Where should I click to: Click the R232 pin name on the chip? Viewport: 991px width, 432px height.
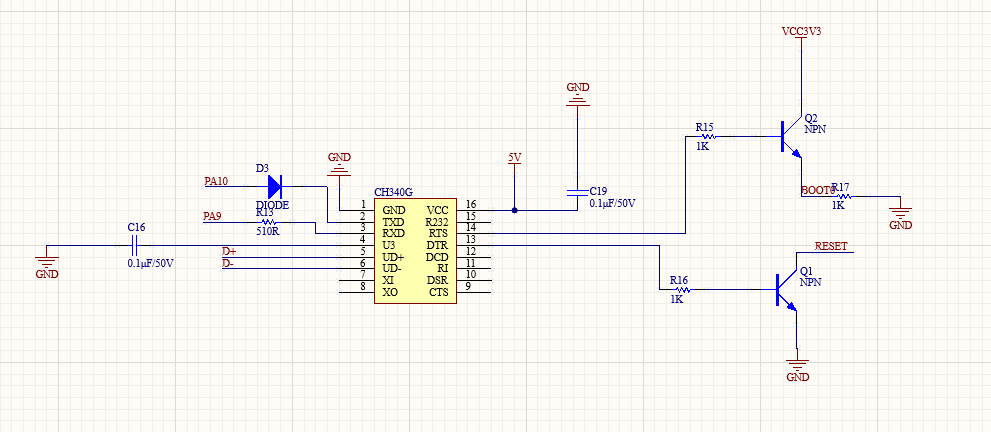click(437, 222)
